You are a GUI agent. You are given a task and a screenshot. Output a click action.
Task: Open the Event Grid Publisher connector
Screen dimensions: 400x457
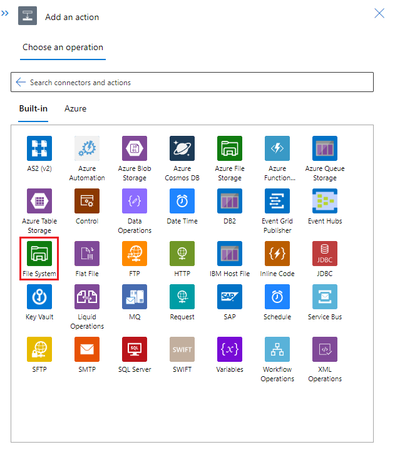coord(277,201)
